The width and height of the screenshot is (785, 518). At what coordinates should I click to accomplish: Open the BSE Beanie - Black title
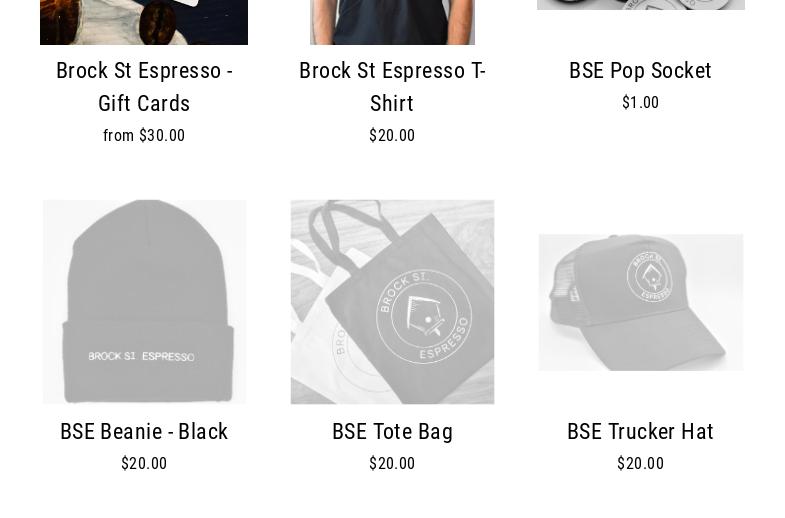(144, 431)
